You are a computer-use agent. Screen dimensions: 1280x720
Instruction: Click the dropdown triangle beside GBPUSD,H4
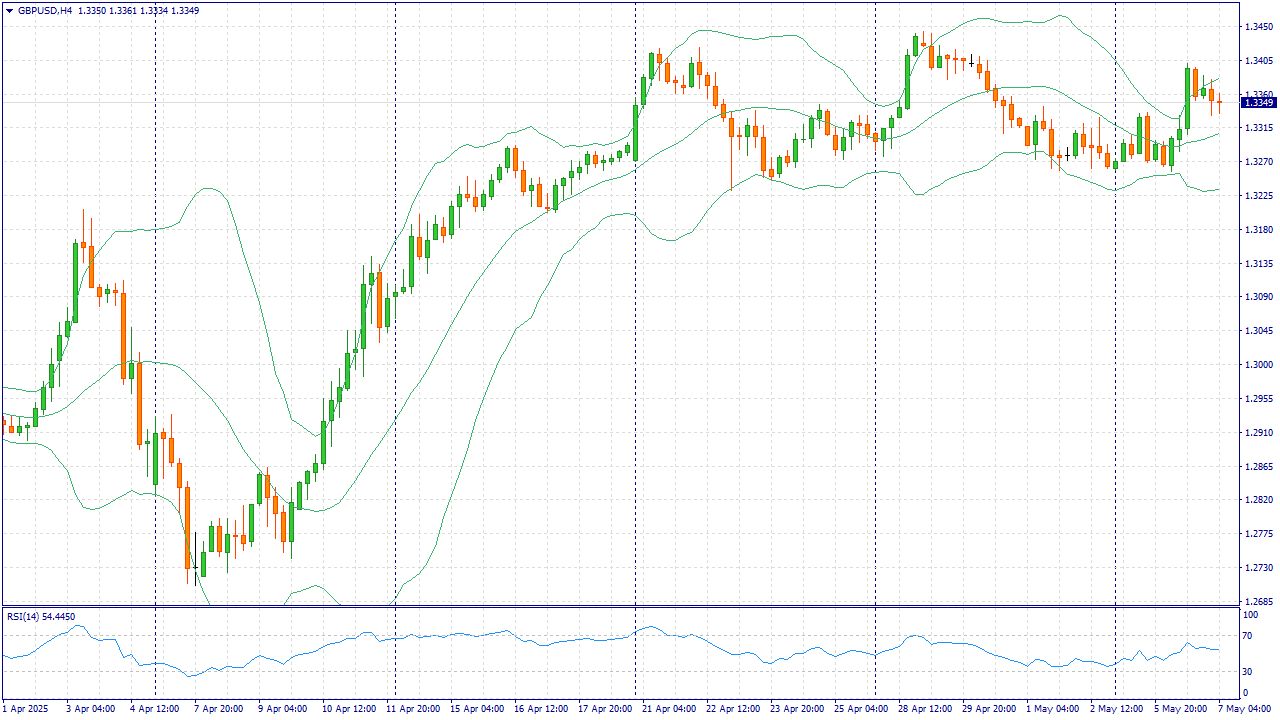point(9,11)
